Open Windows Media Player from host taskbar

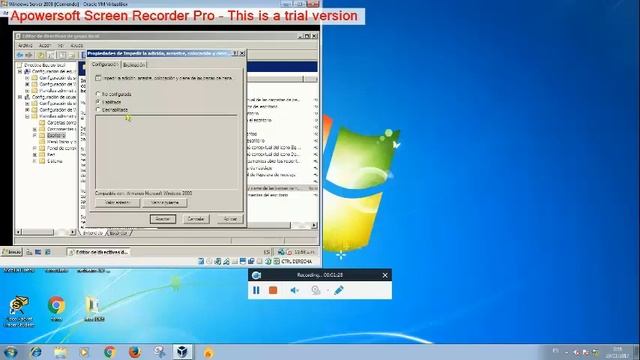pyautogui.click(x=84, y=352)
